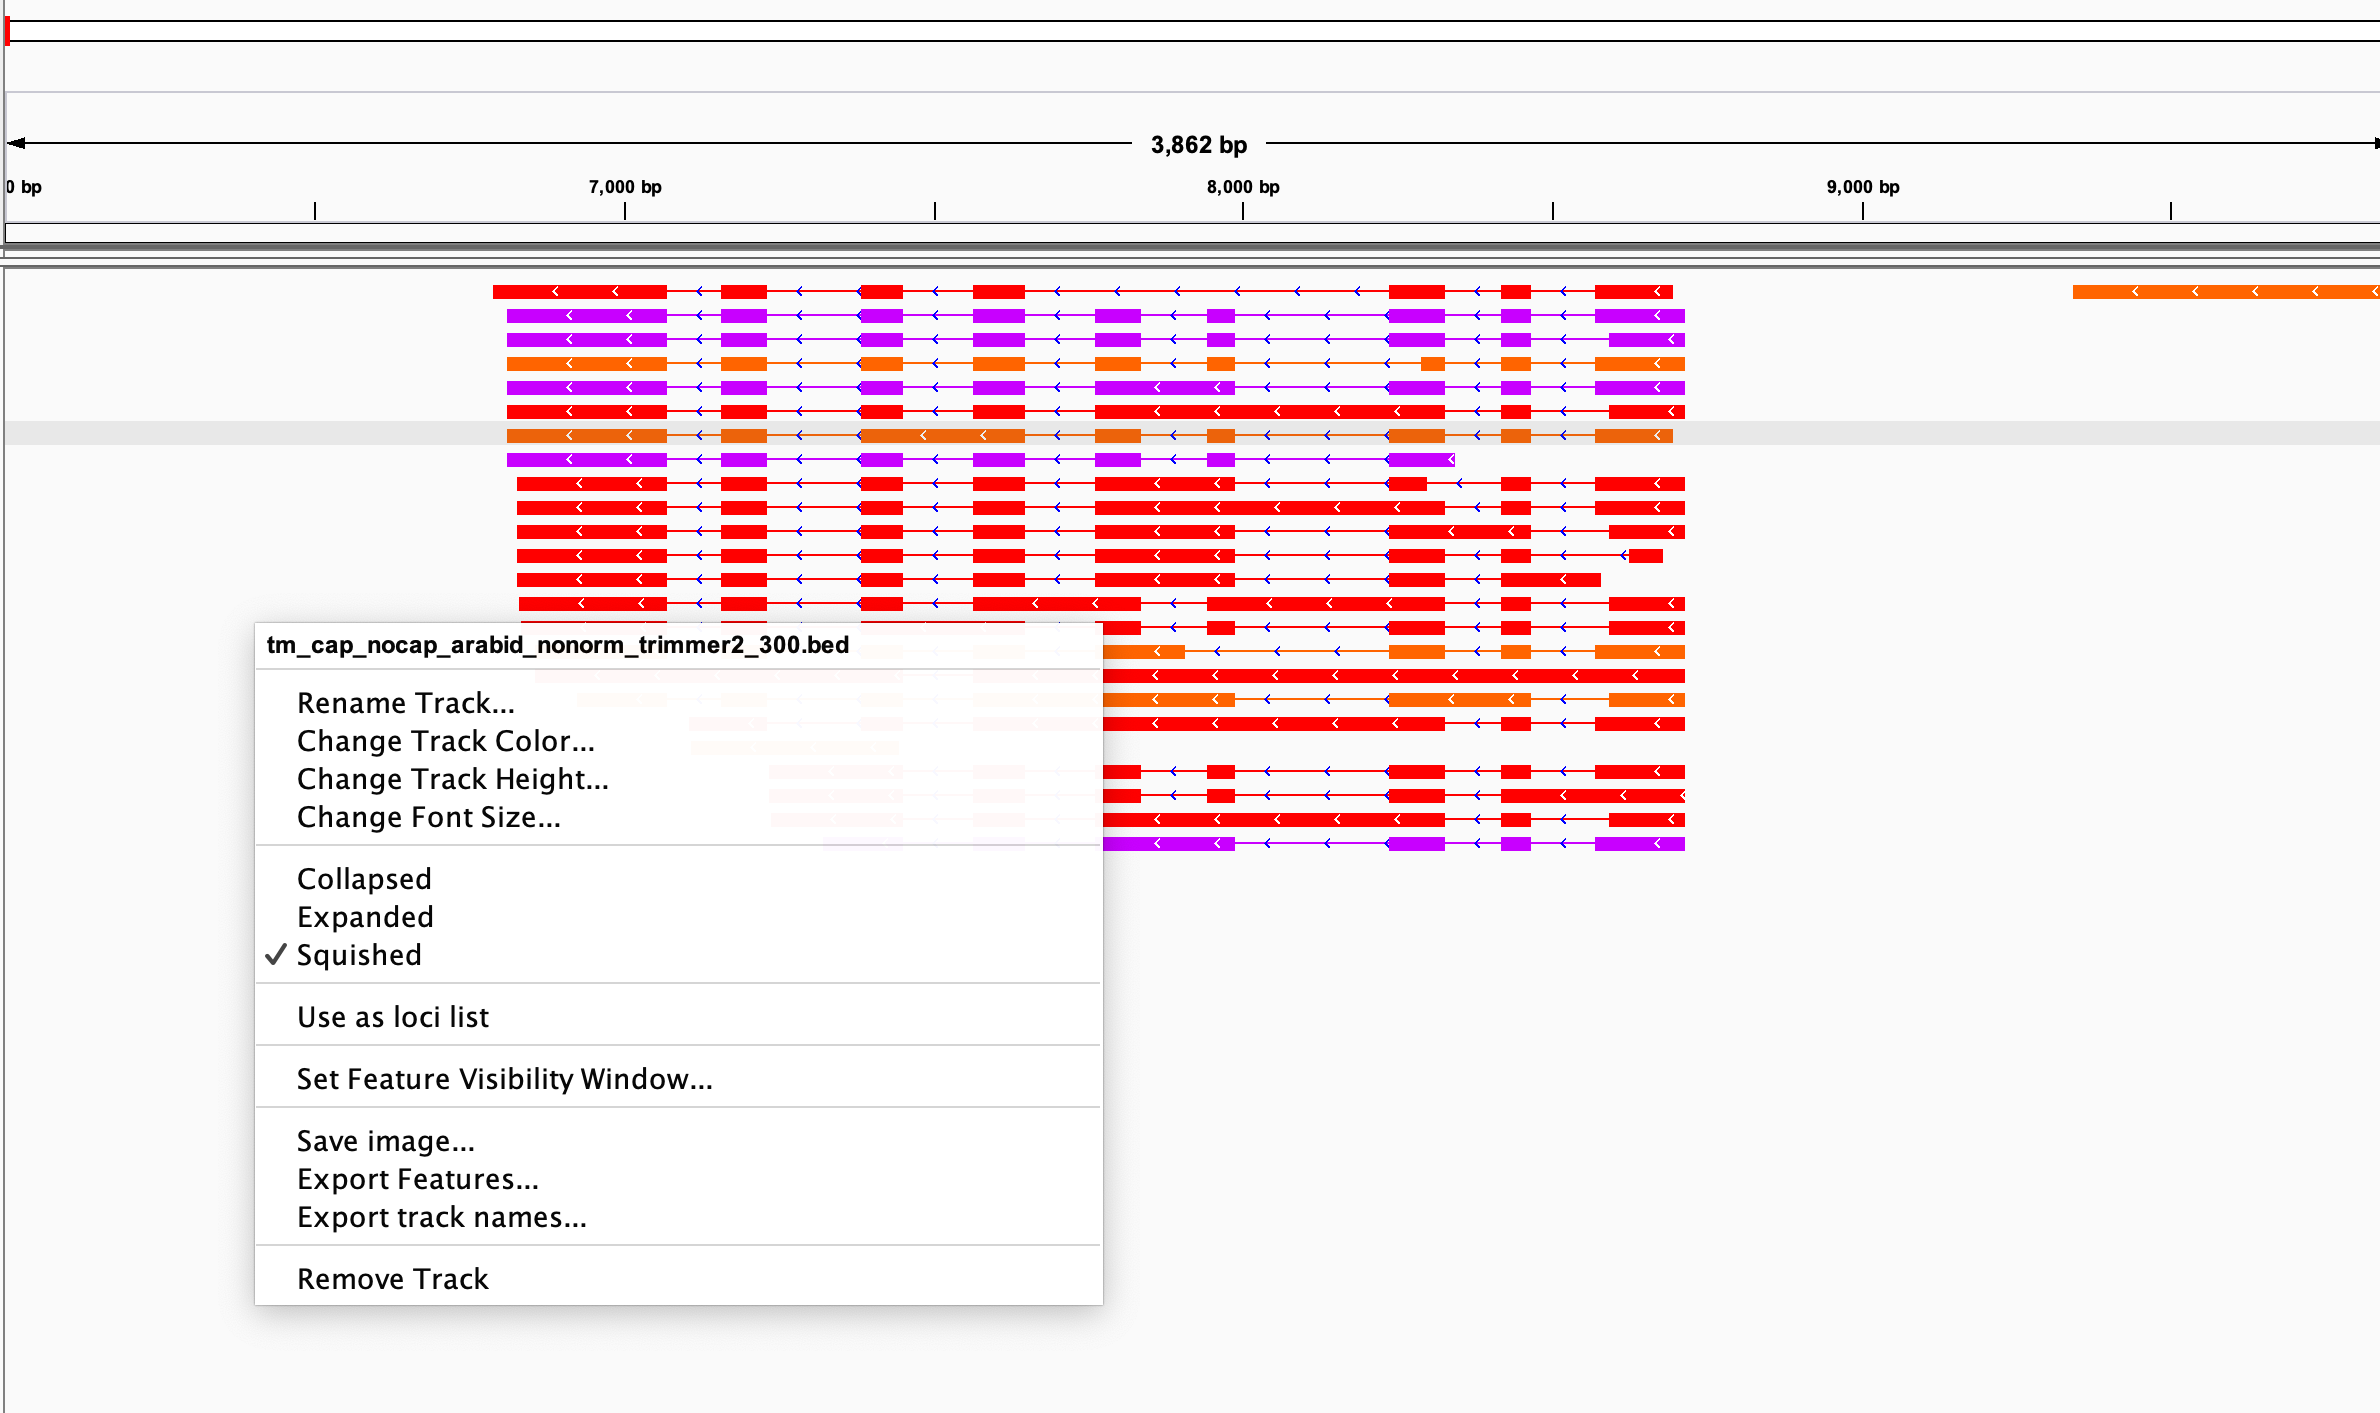2380x1413 pixels.
Task: Open Set Feature Visibility Window dialog
Action: (504, 1079)
